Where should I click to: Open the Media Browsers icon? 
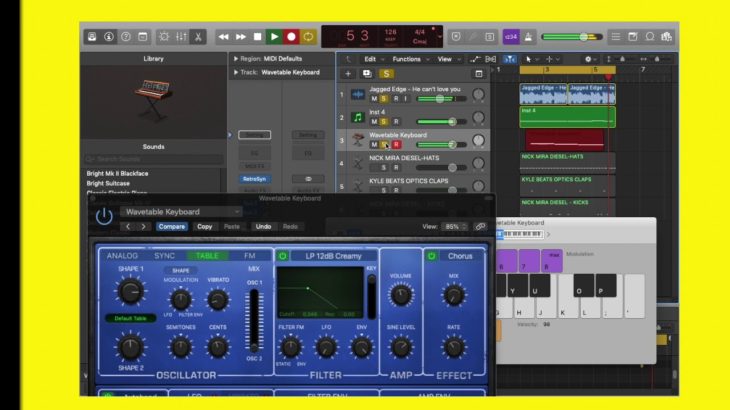pyautogui.click(x=666, y=37)
